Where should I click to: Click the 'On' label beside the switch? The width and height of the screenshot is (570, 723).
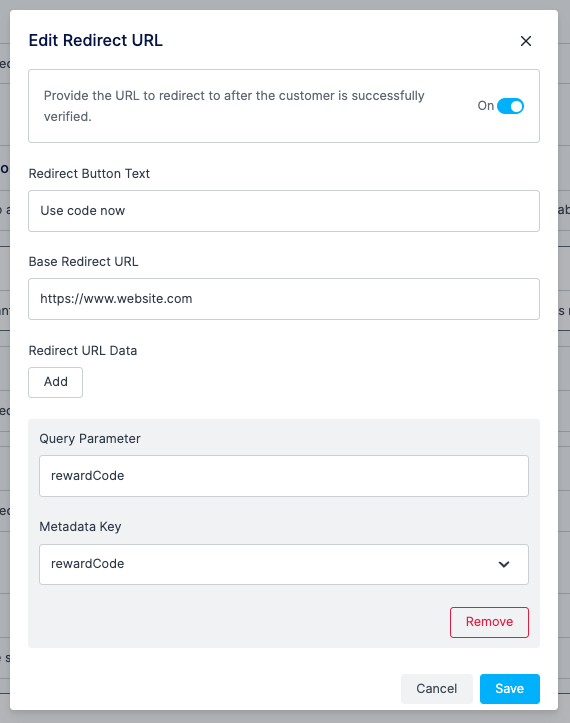pyautogui.click(x=486, y=106)
